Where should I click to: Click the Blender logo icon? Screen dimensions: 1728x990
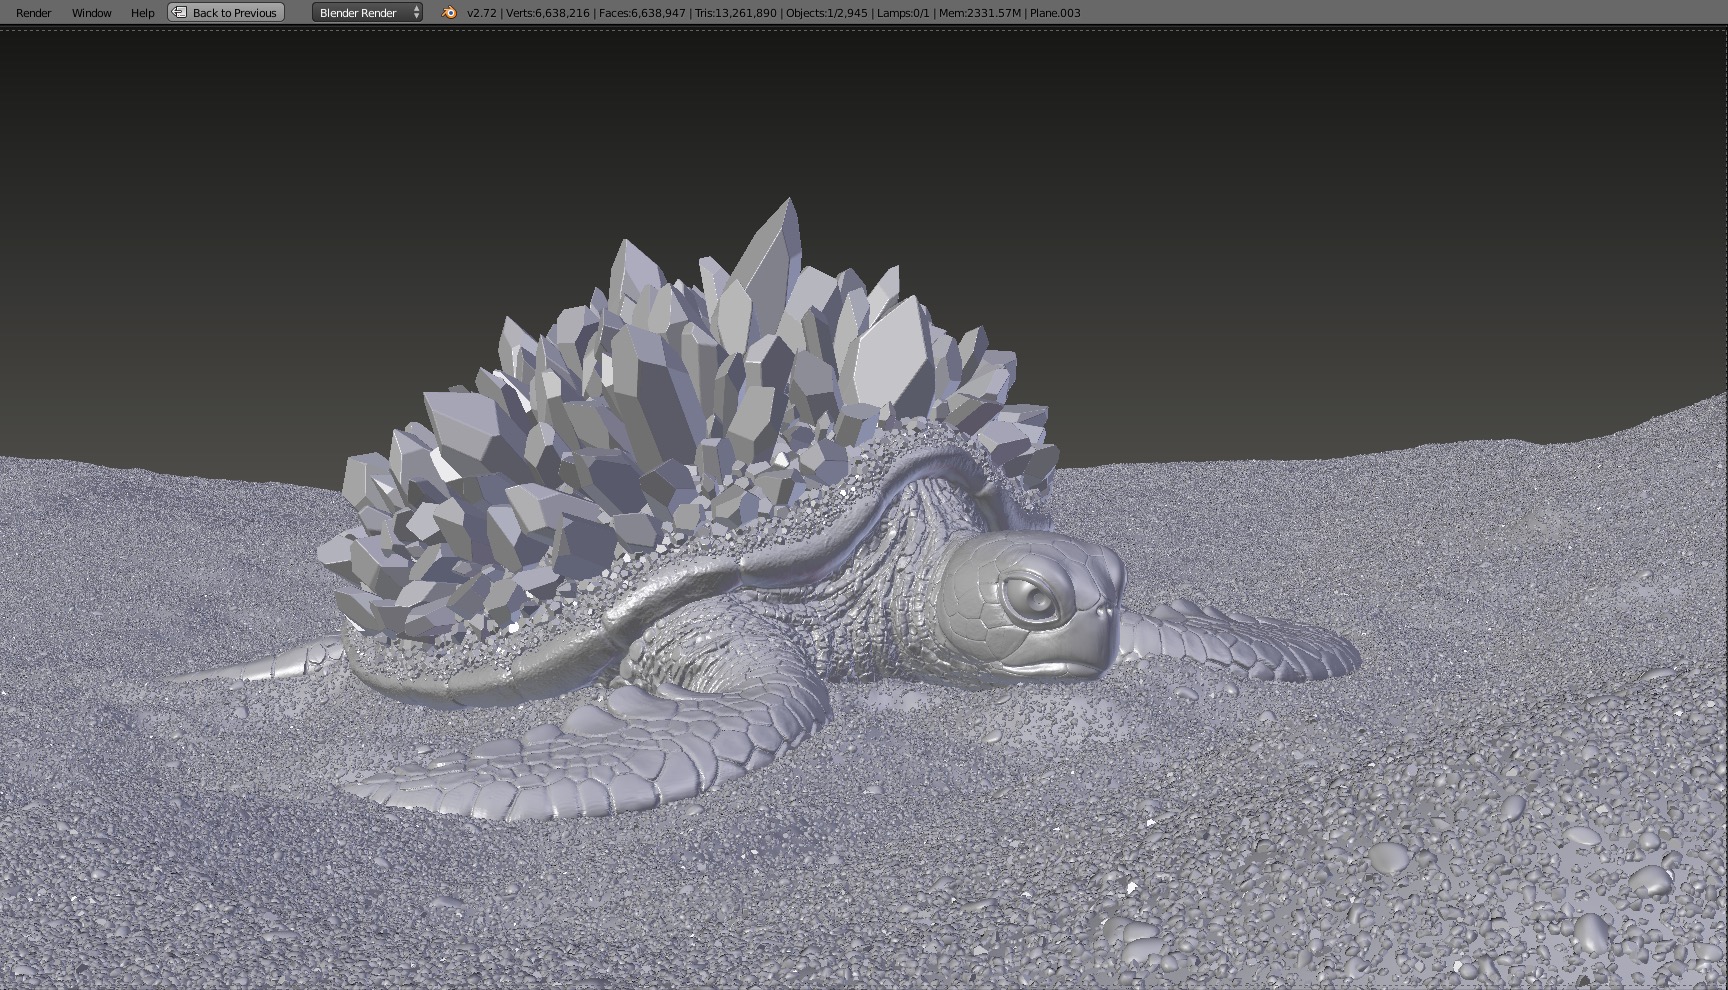tap(449, 13)
